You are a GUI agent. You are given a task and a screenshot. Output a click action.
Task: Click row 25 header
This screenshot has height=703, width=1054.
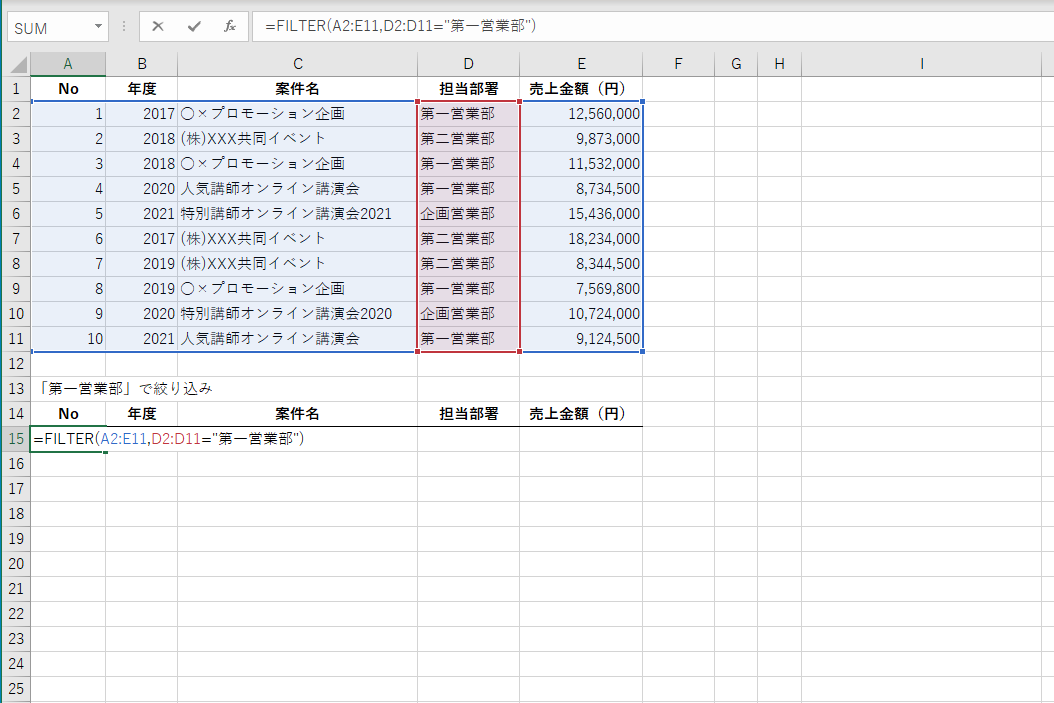pos(15,688)
